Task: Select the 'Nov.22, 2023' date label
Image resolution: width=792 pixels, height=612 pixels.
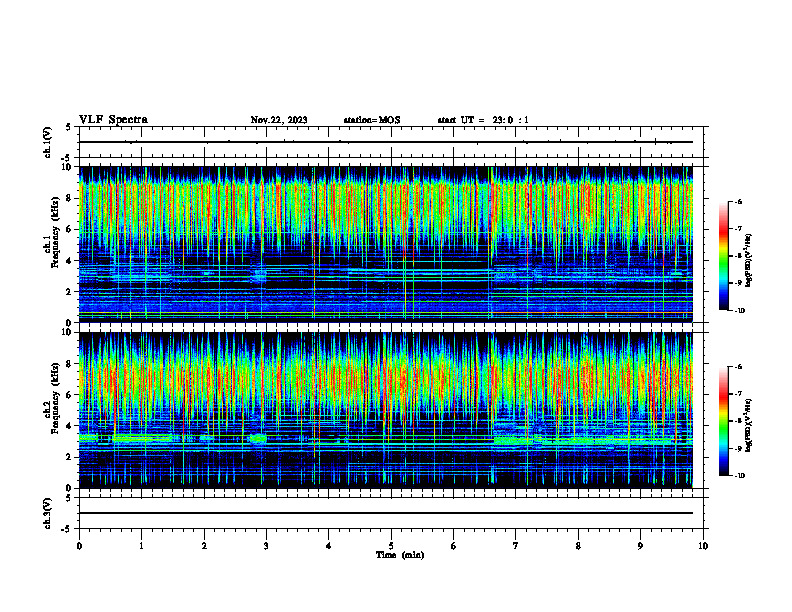Action: 279,120
